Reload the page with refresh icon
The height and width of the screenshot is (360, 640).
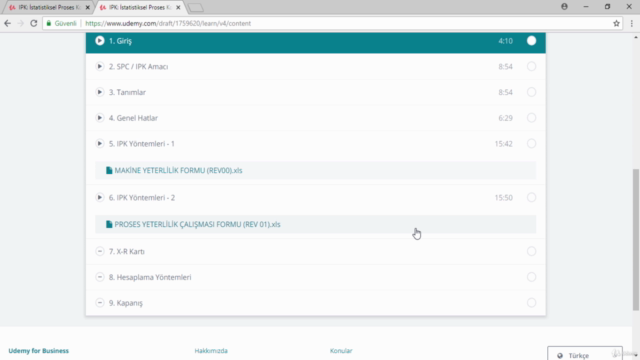[x=33, y=23]
